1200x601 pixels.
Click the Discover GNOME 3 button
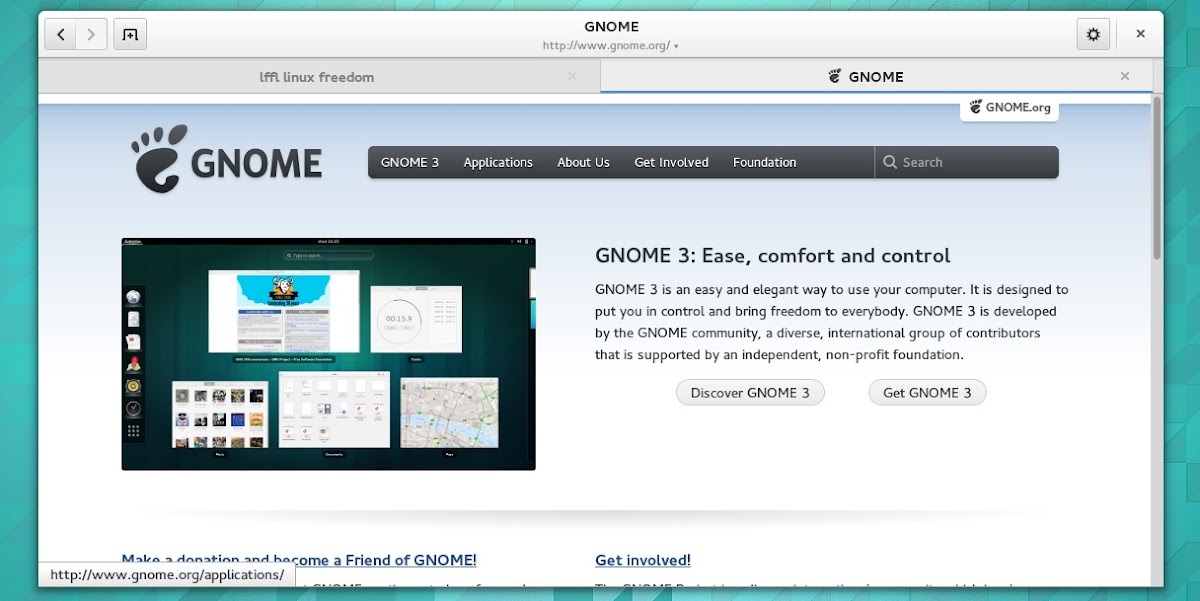(750, 393)
